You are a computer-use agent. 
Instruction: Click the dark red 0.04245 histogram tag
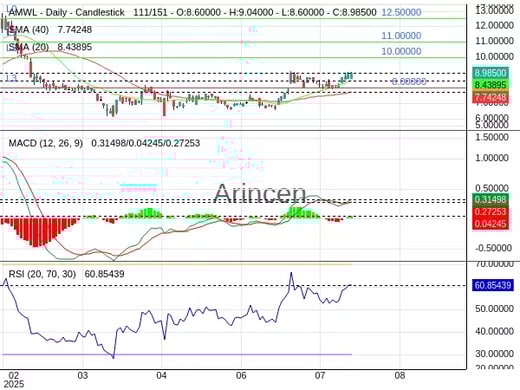tap(491, 224)
